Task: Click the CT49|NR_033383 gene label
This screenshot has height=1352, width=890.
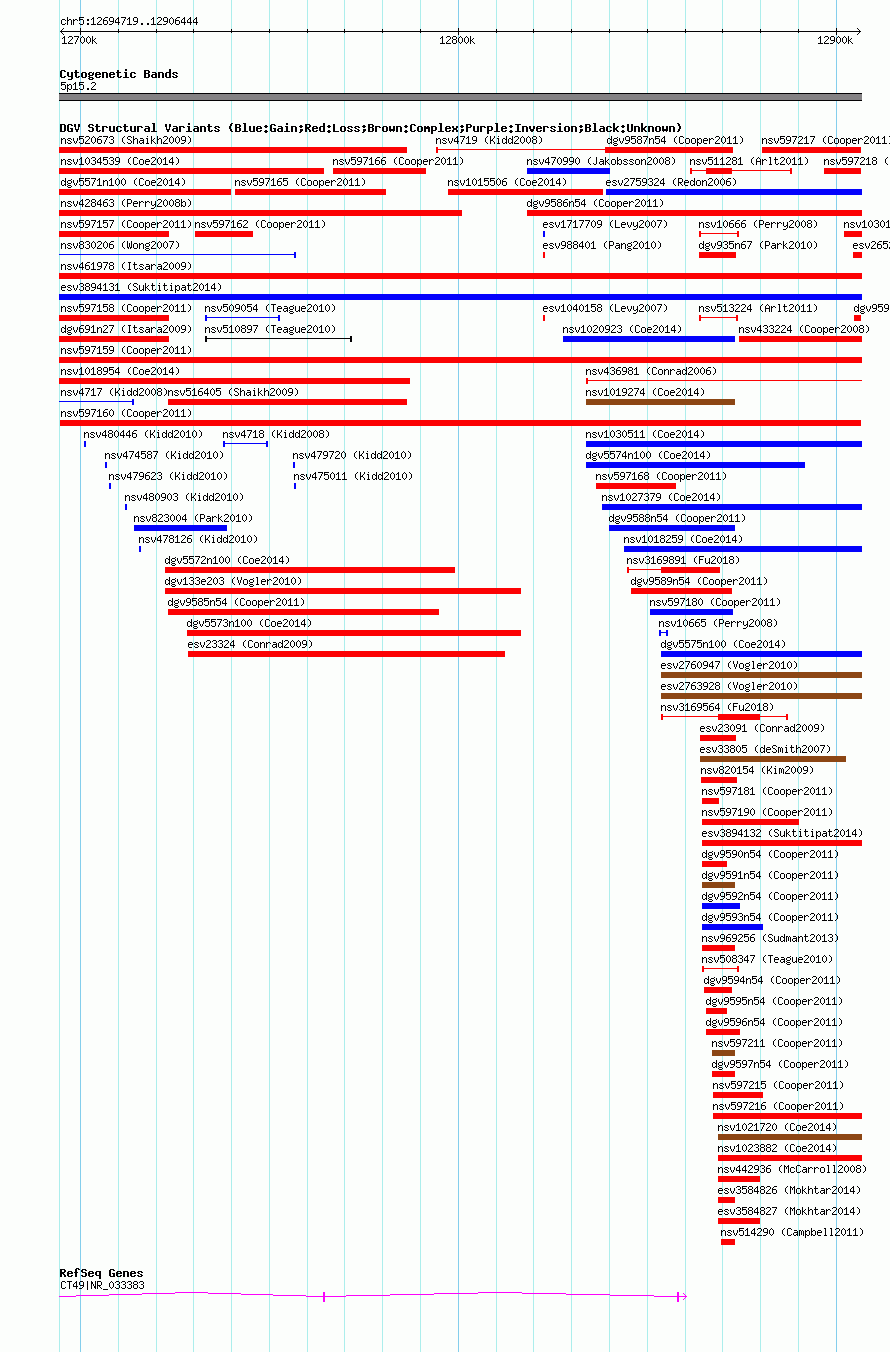Action: pos(102,1285)
